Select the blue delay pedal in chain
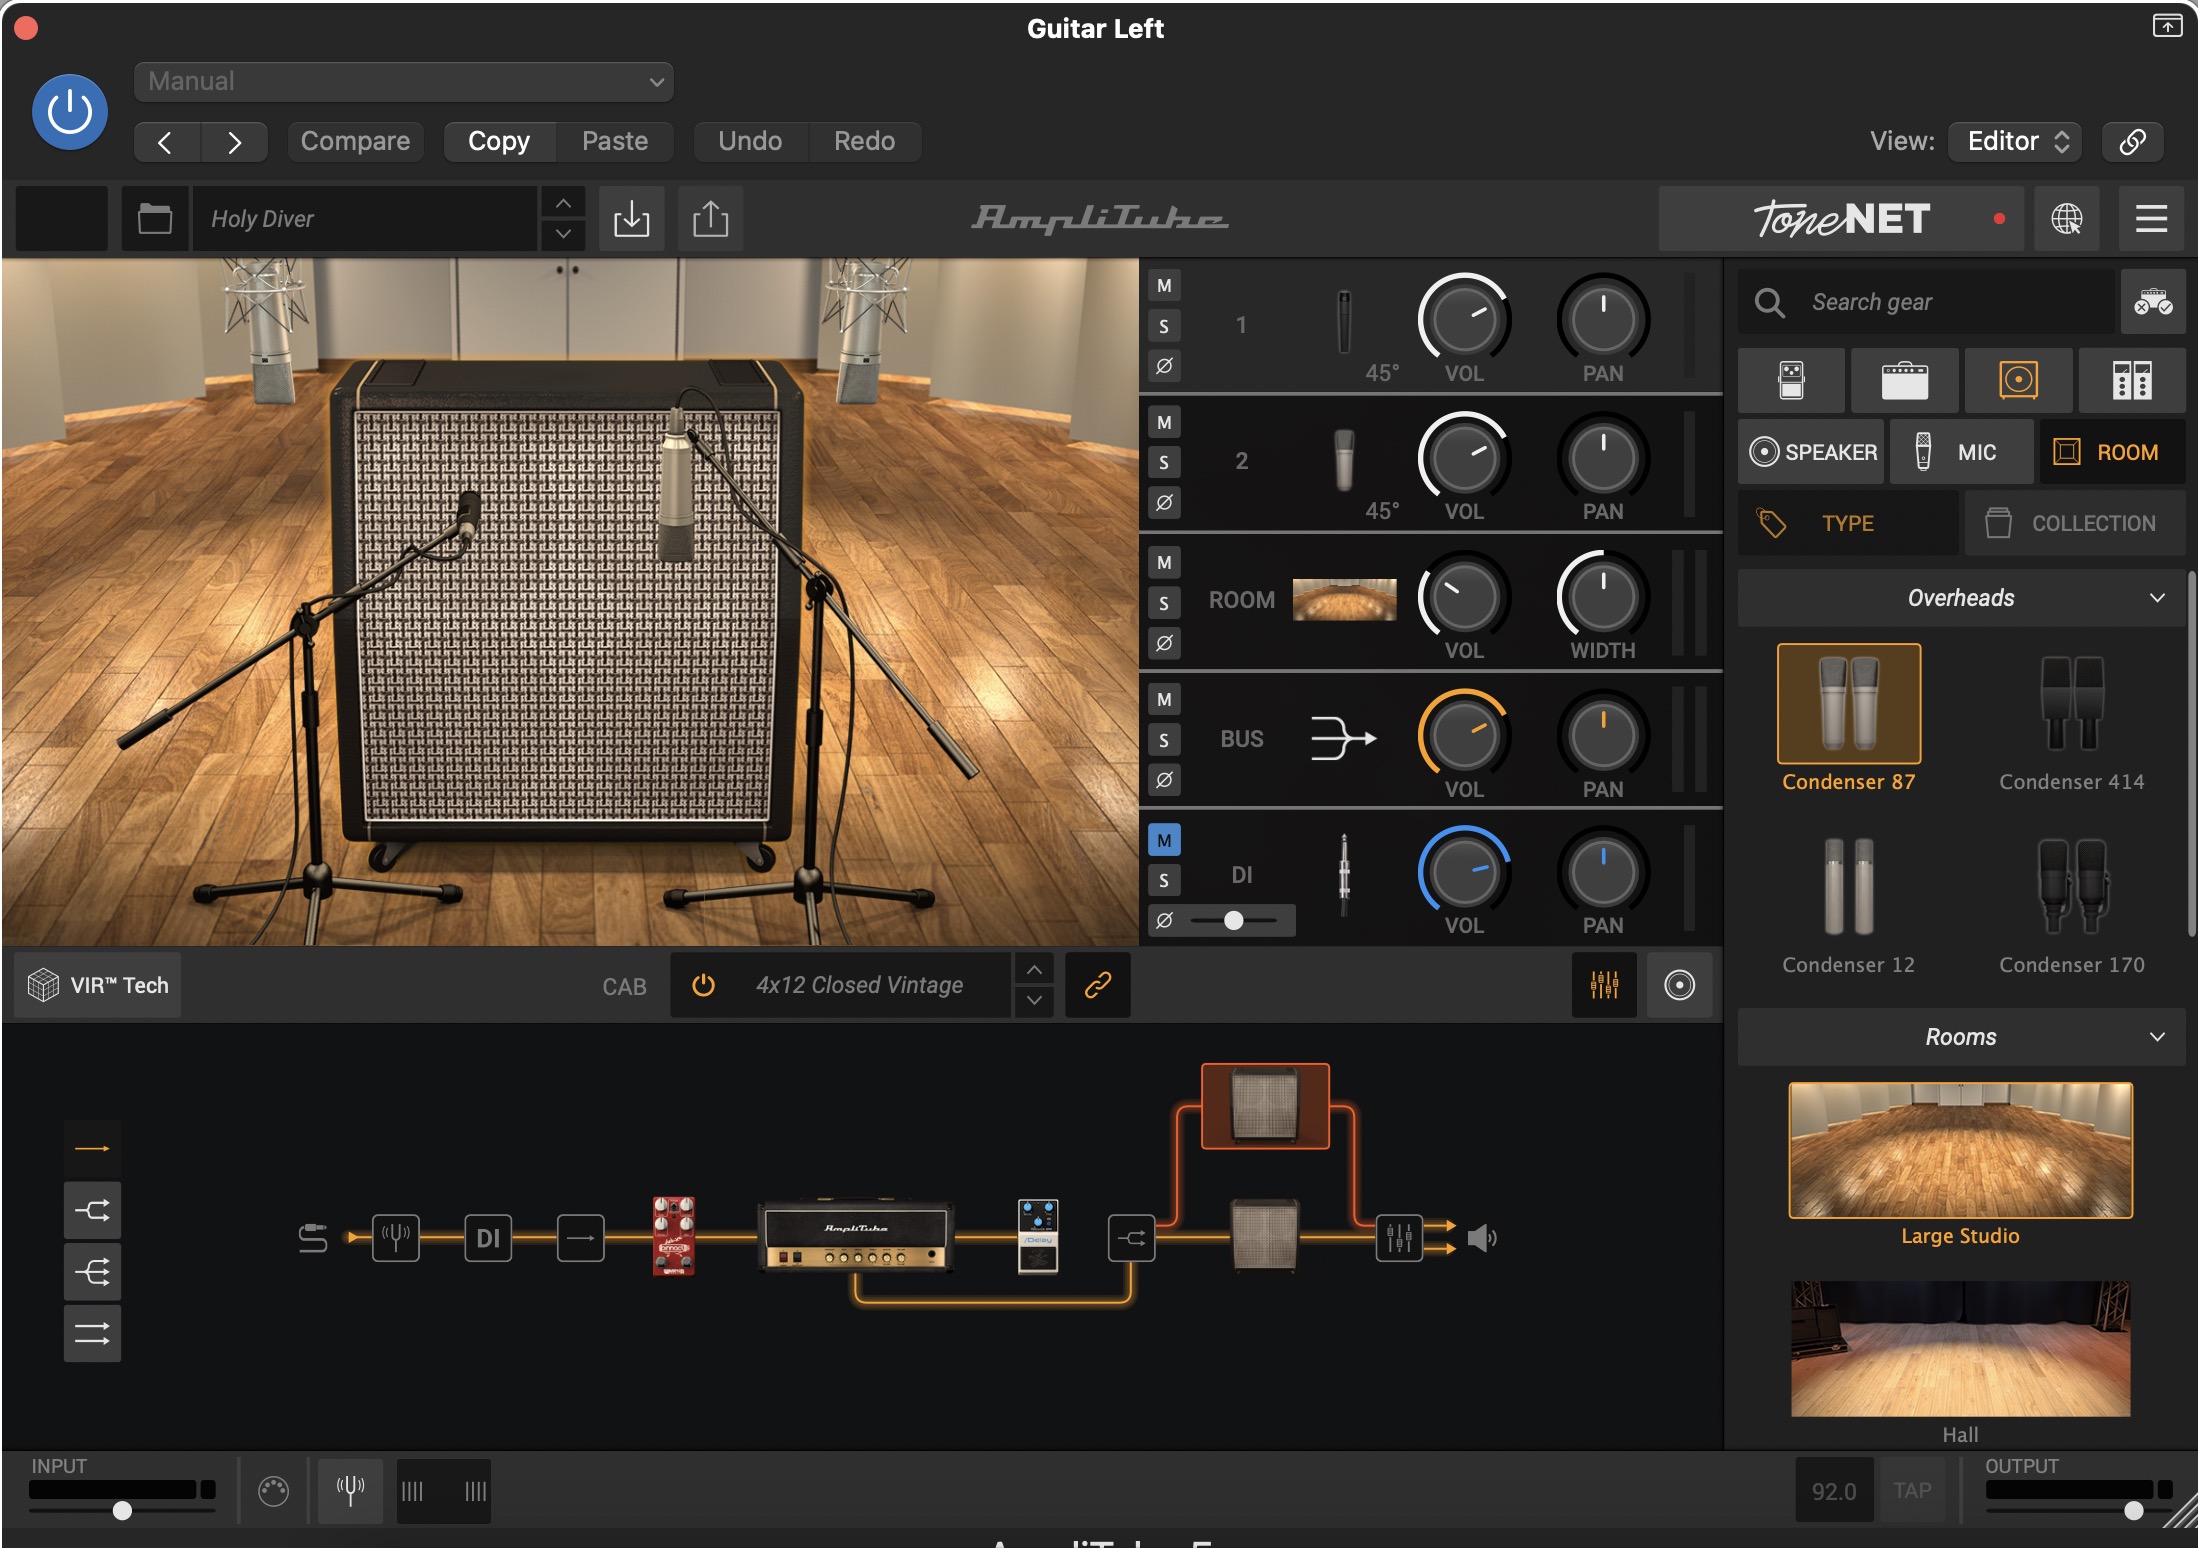2198x1548 pixels. (1038, 1236)
